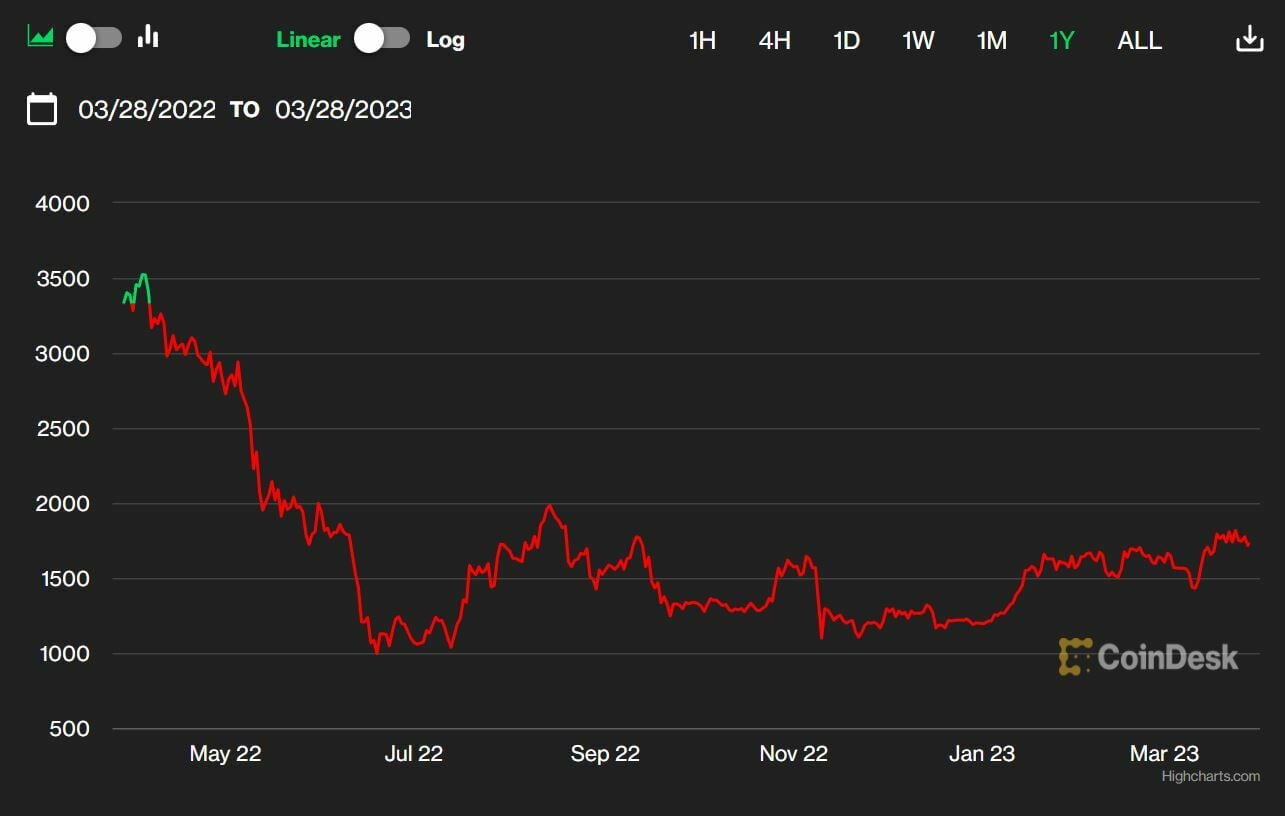This screenshot has height=816, width=1285.
Task: Click the 2500 y-axis label
Action: click(62, 429)
